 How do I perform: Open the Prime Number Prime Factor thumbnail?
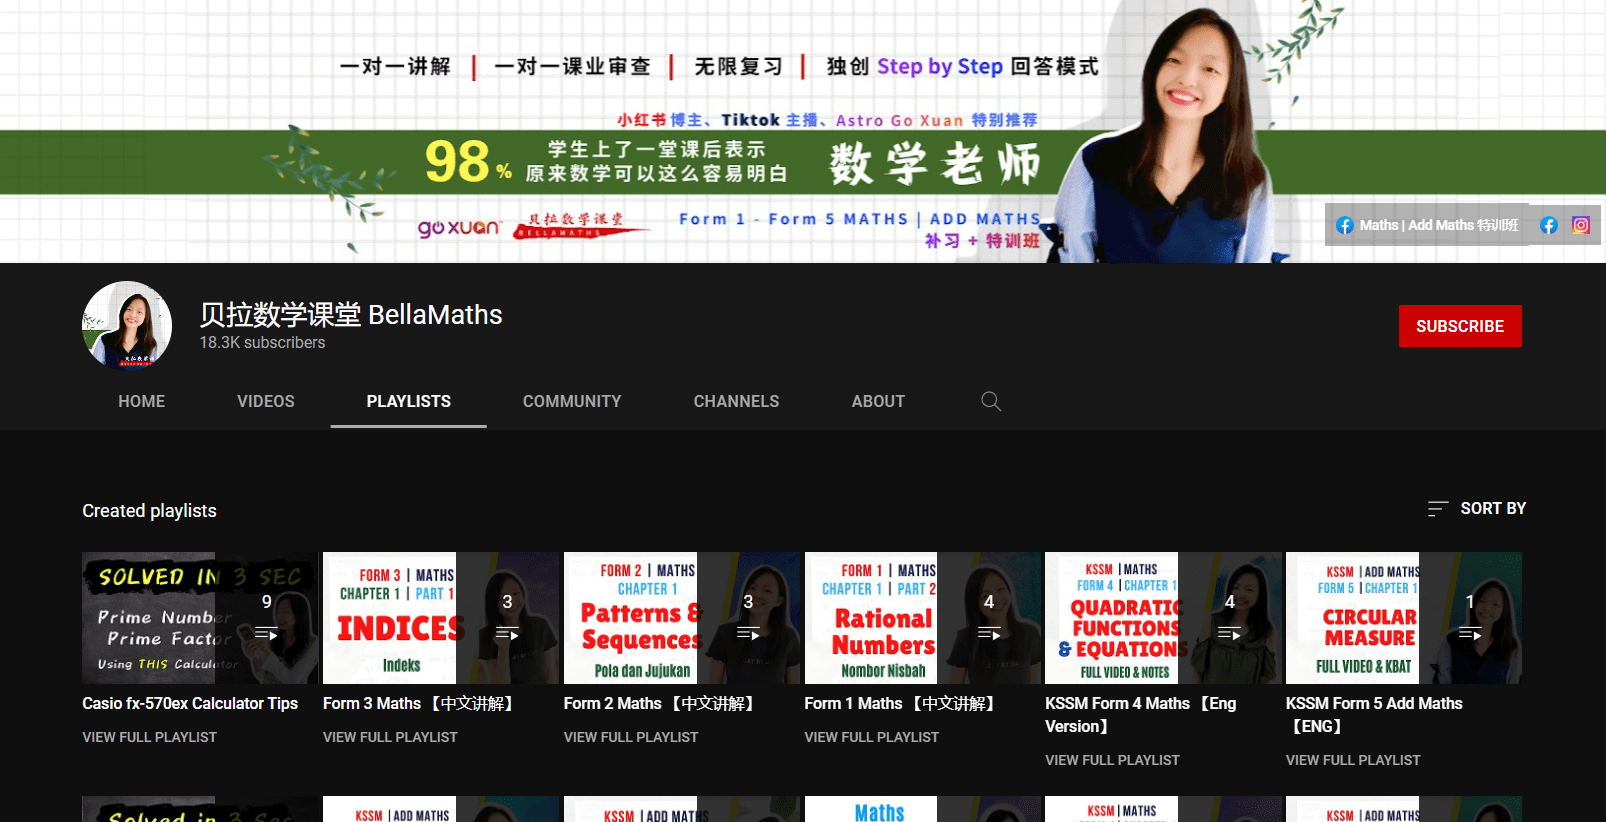point(200,618)
